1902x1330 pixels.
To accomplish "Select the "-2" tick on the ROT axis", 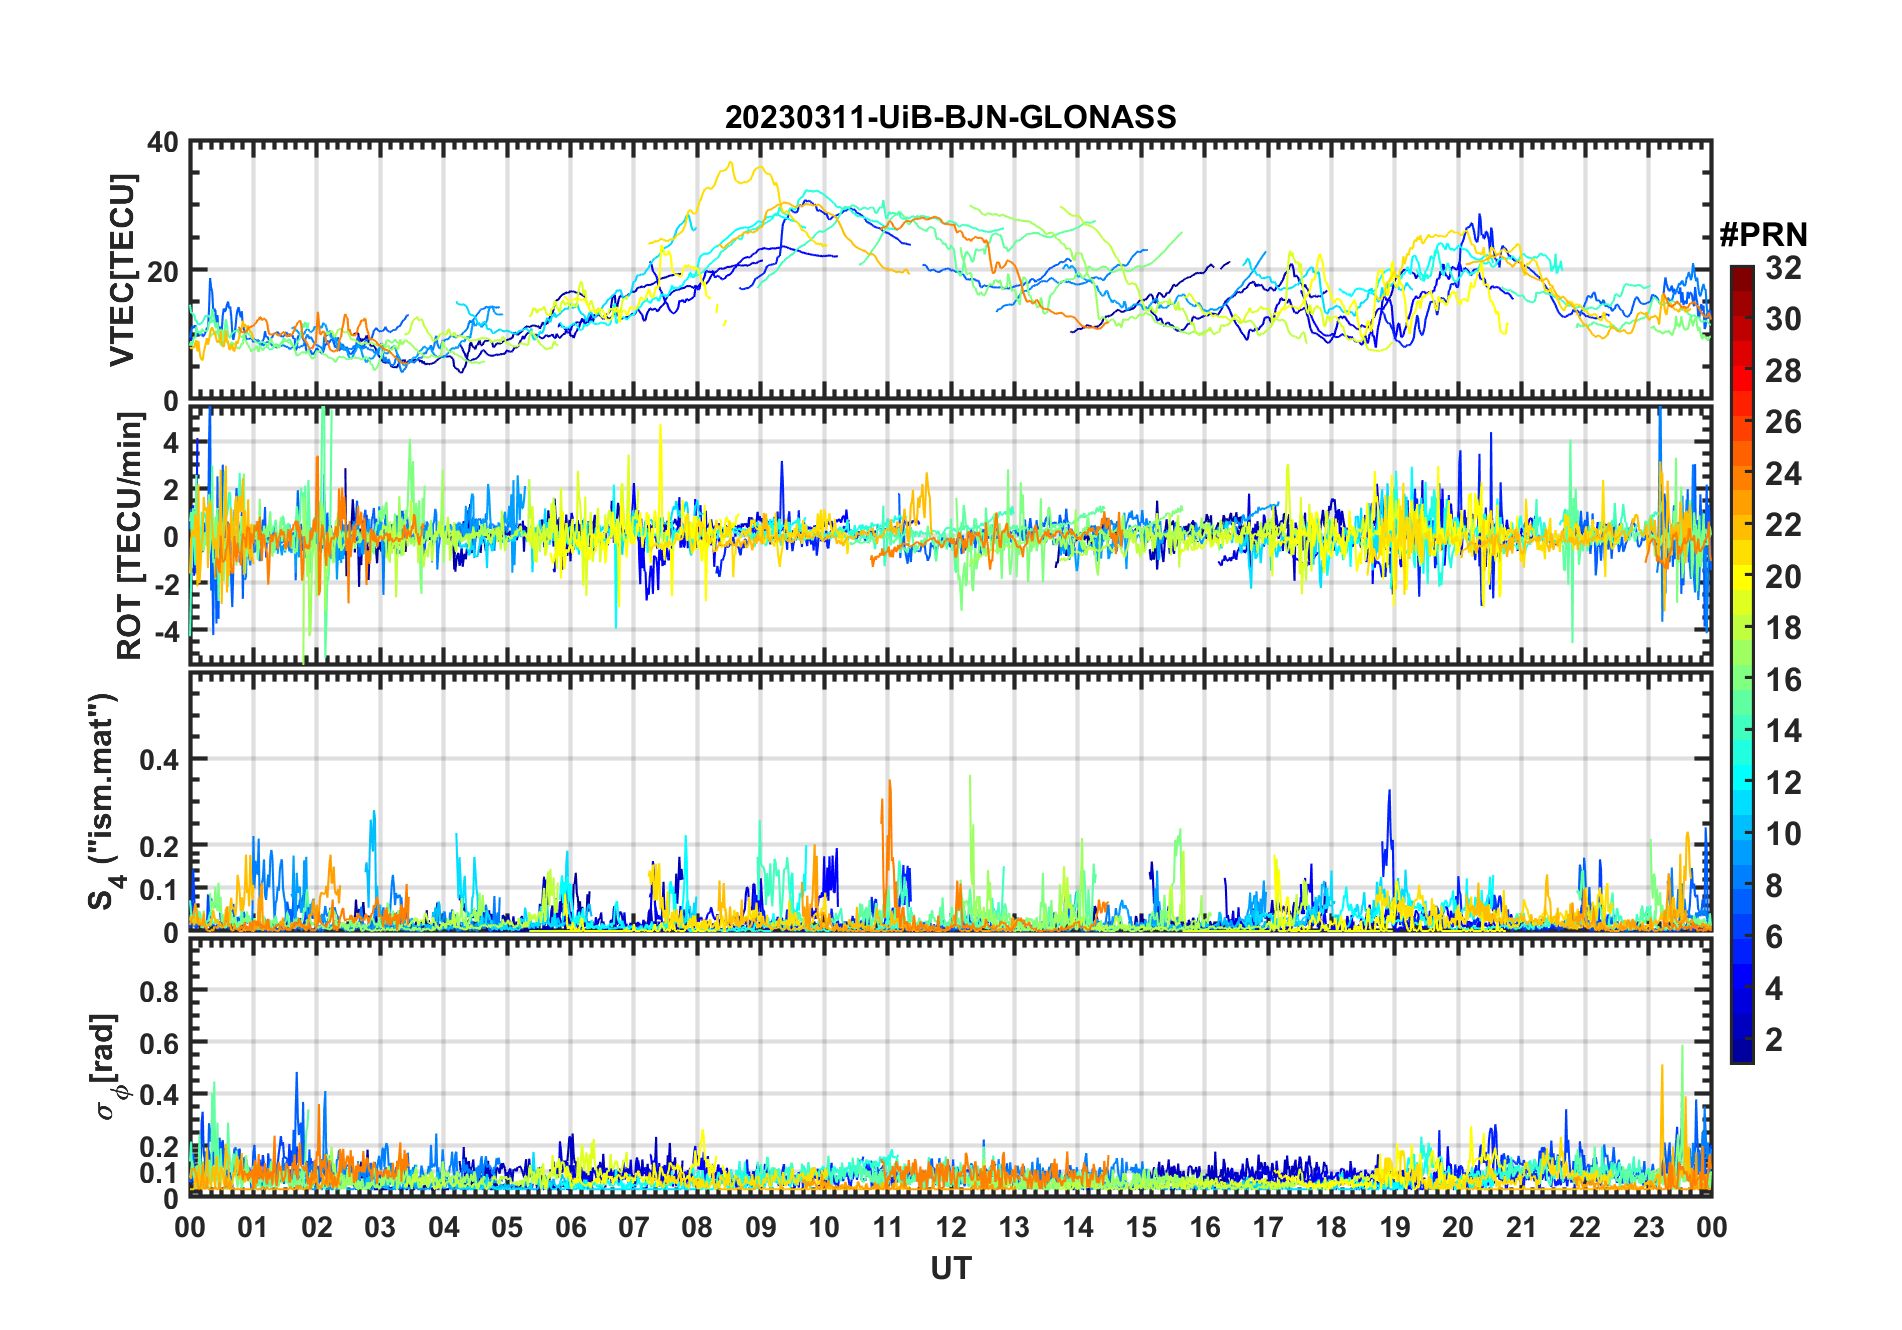I will click(x=168, y=584).
